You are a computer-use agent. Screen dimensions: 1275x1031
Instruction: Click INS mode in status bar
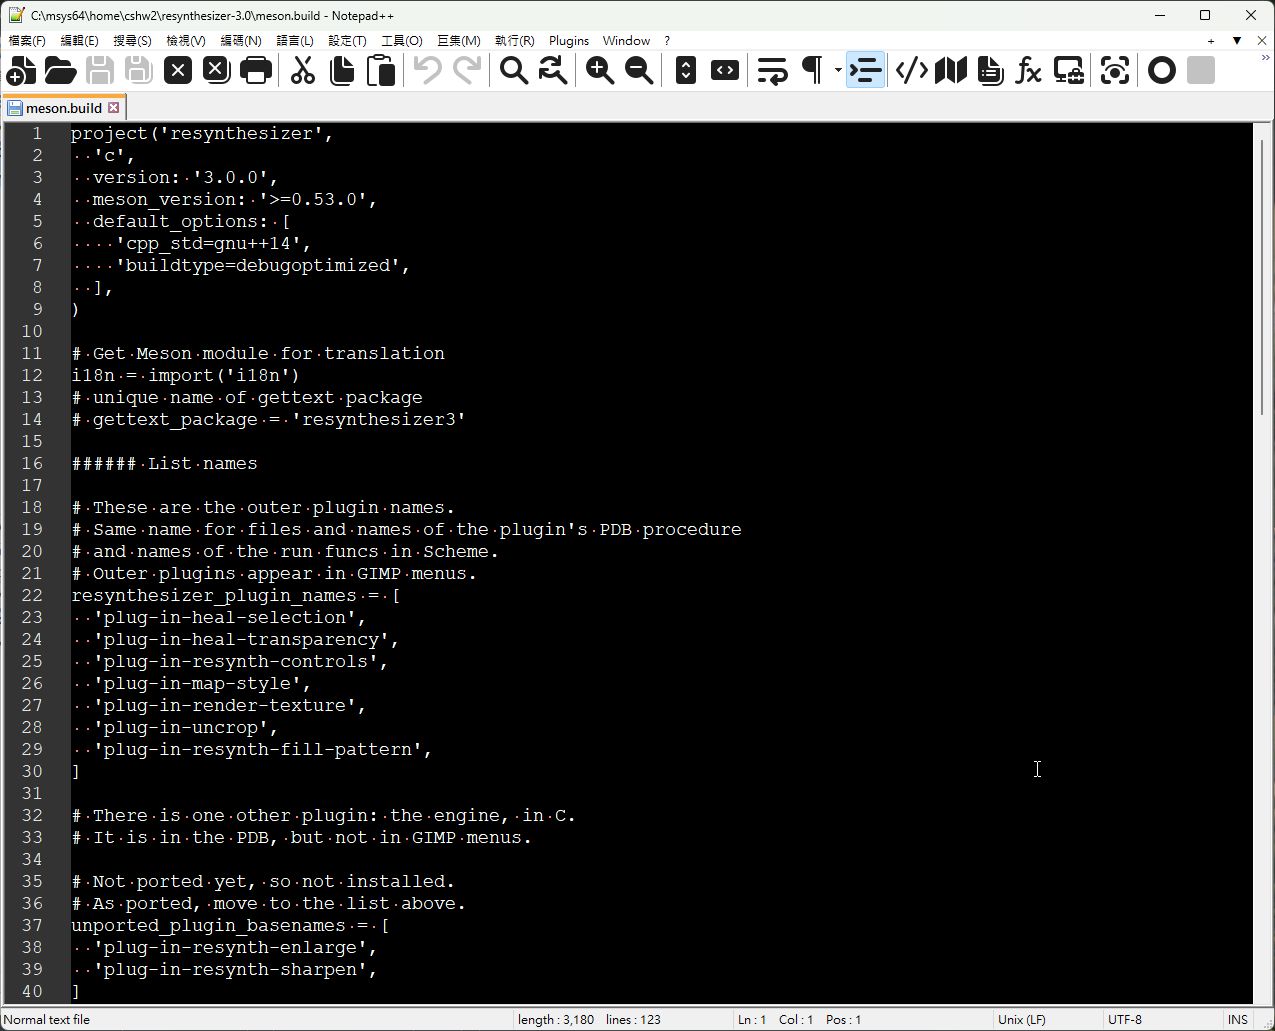tap(1238, 1020)
